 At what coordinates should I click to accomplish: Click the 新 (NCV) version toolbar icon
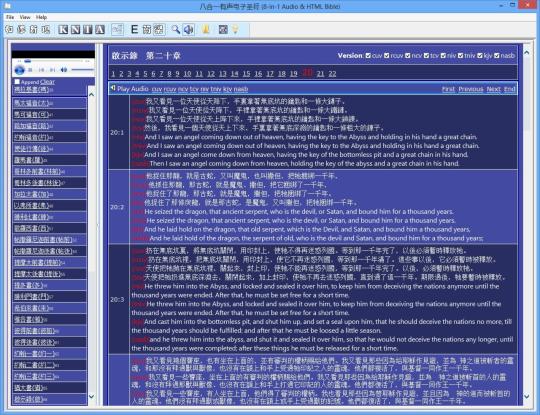(x=33, y=30)
